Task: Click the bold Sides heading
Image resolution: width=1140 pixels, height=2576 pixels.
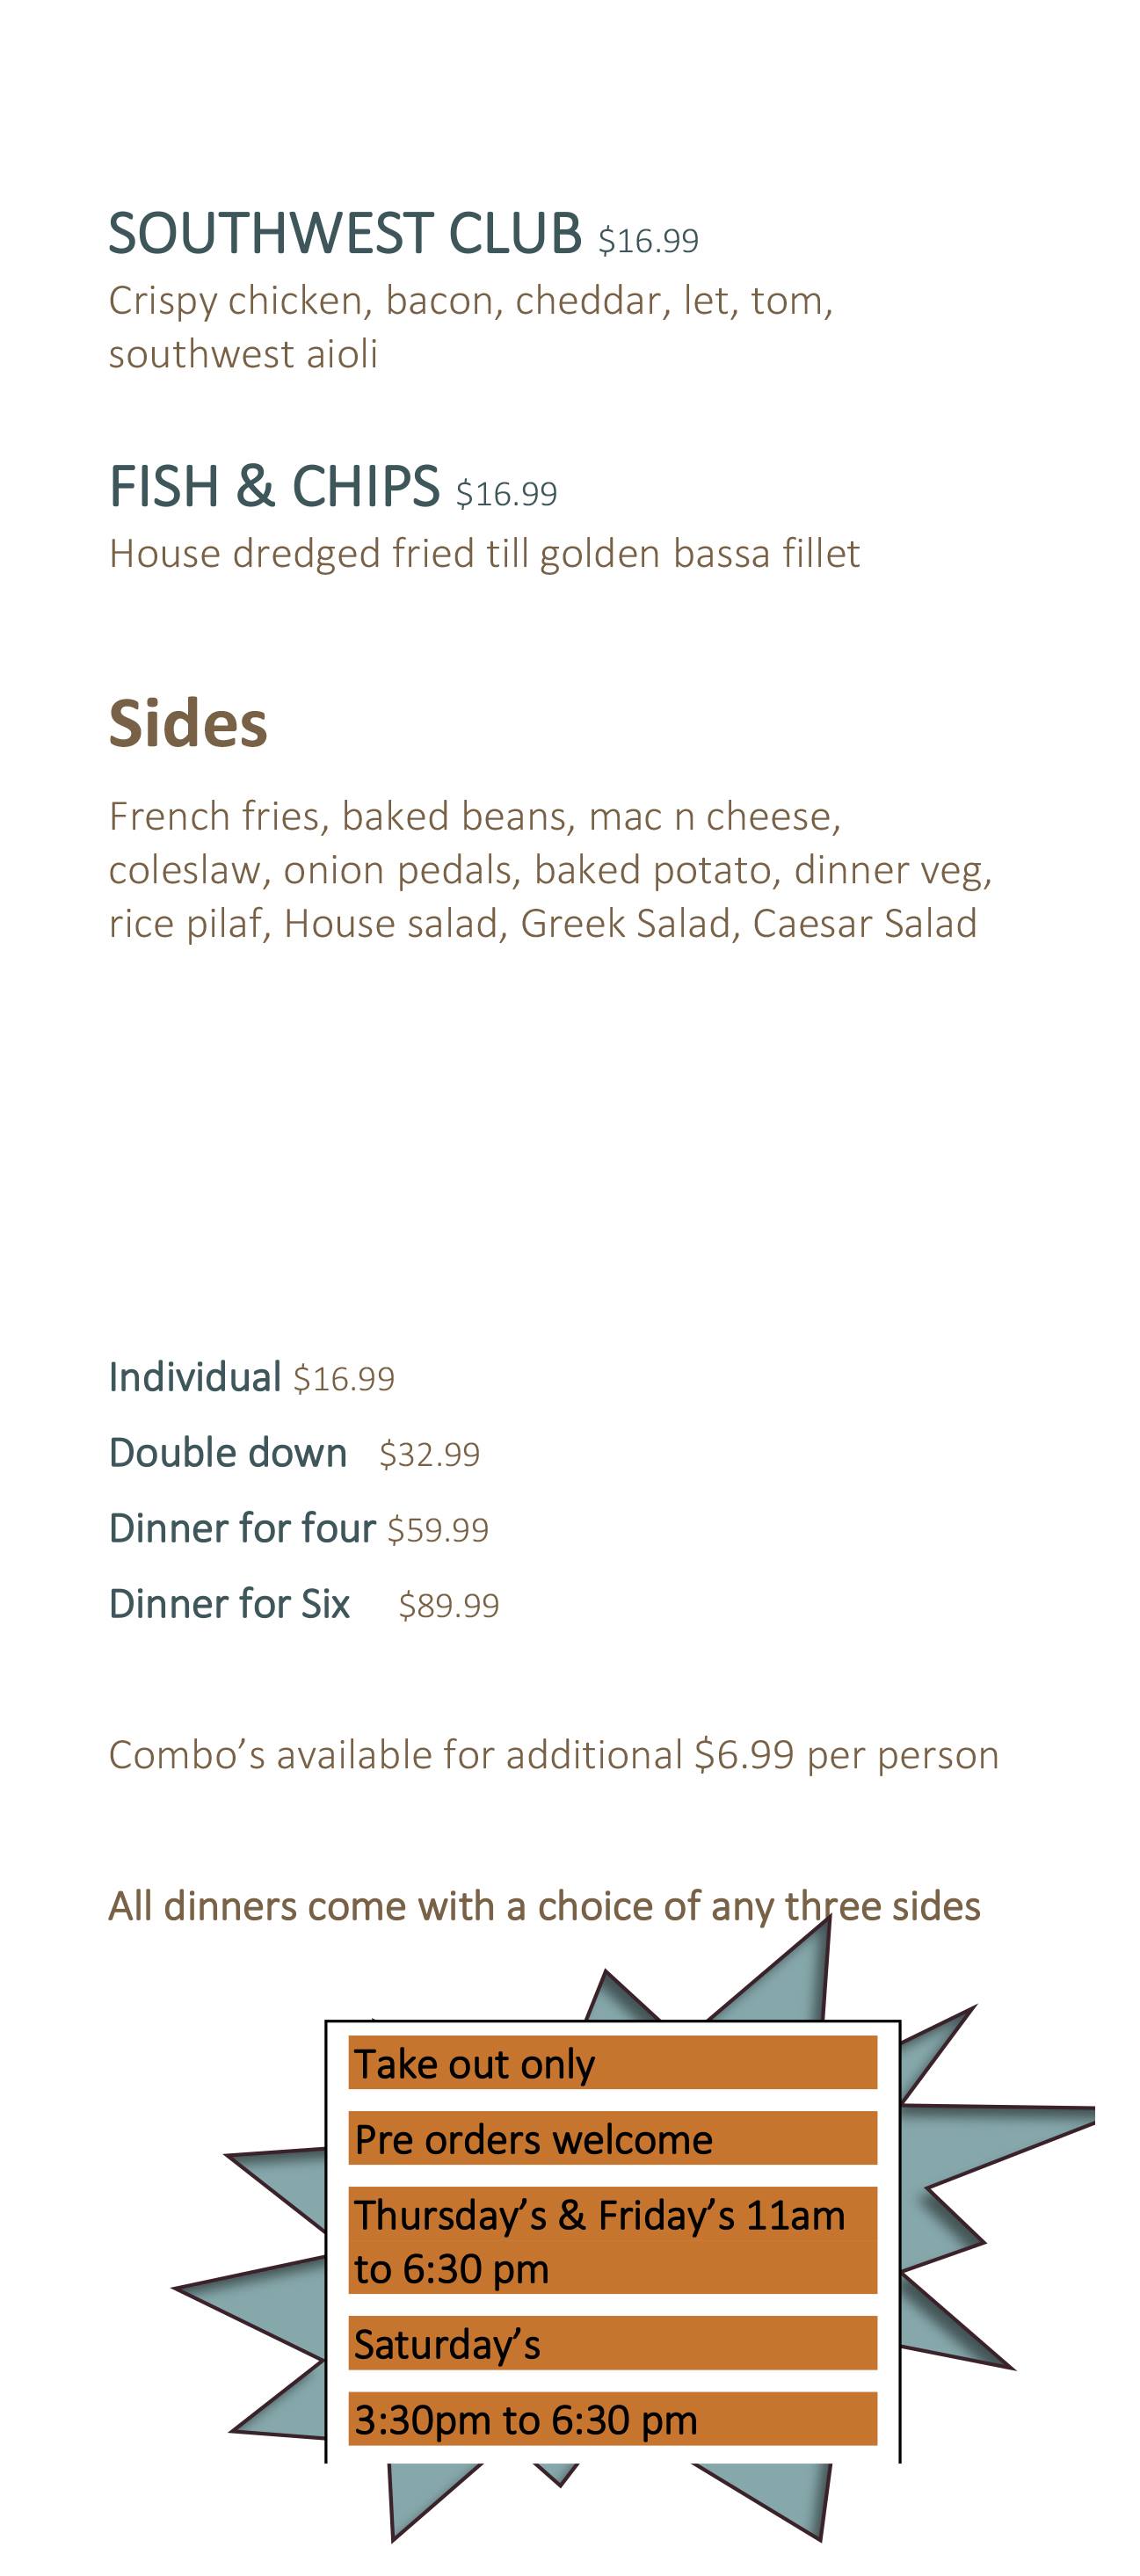Action: coord(188,723)
